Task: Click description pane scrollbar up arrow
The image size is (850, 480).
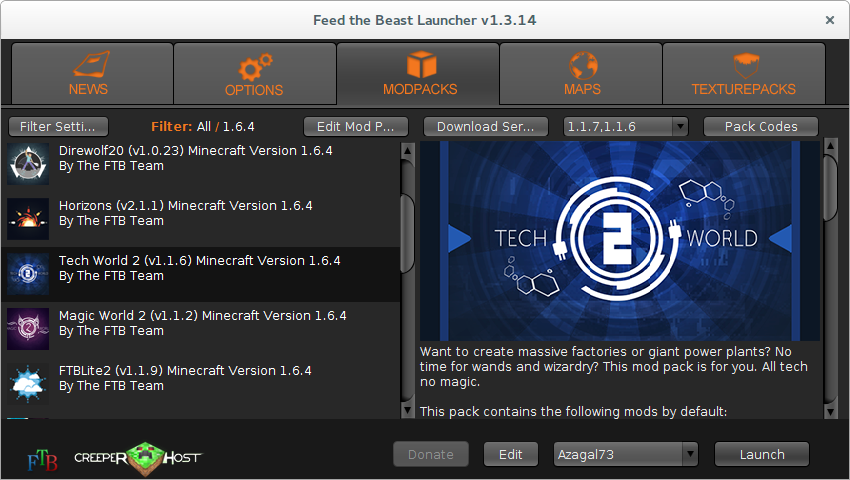Action: pyautogui.click(x=830, y=146)
